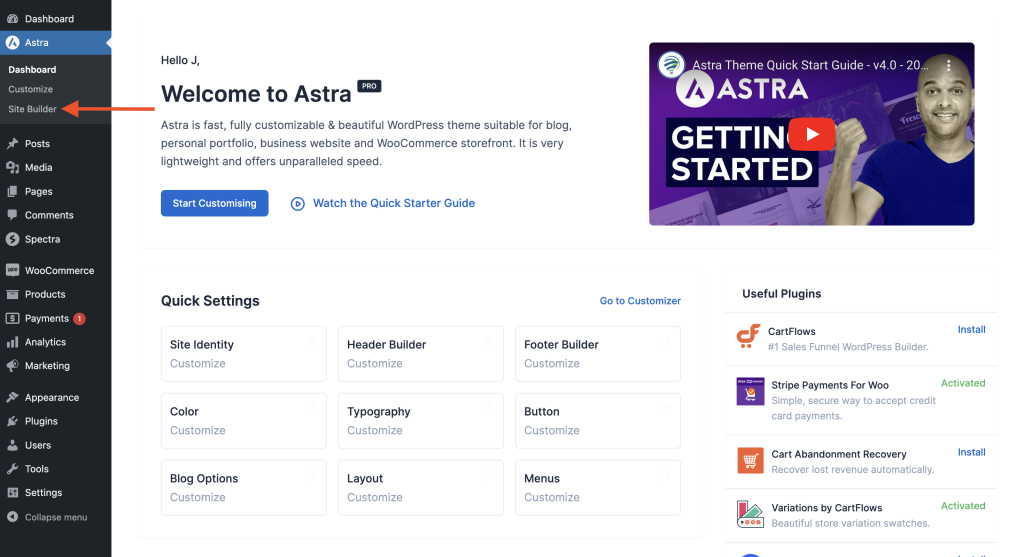The image size is (1024, 557).
Task: Click the Quick Settings heading
Action: (210, 301)
